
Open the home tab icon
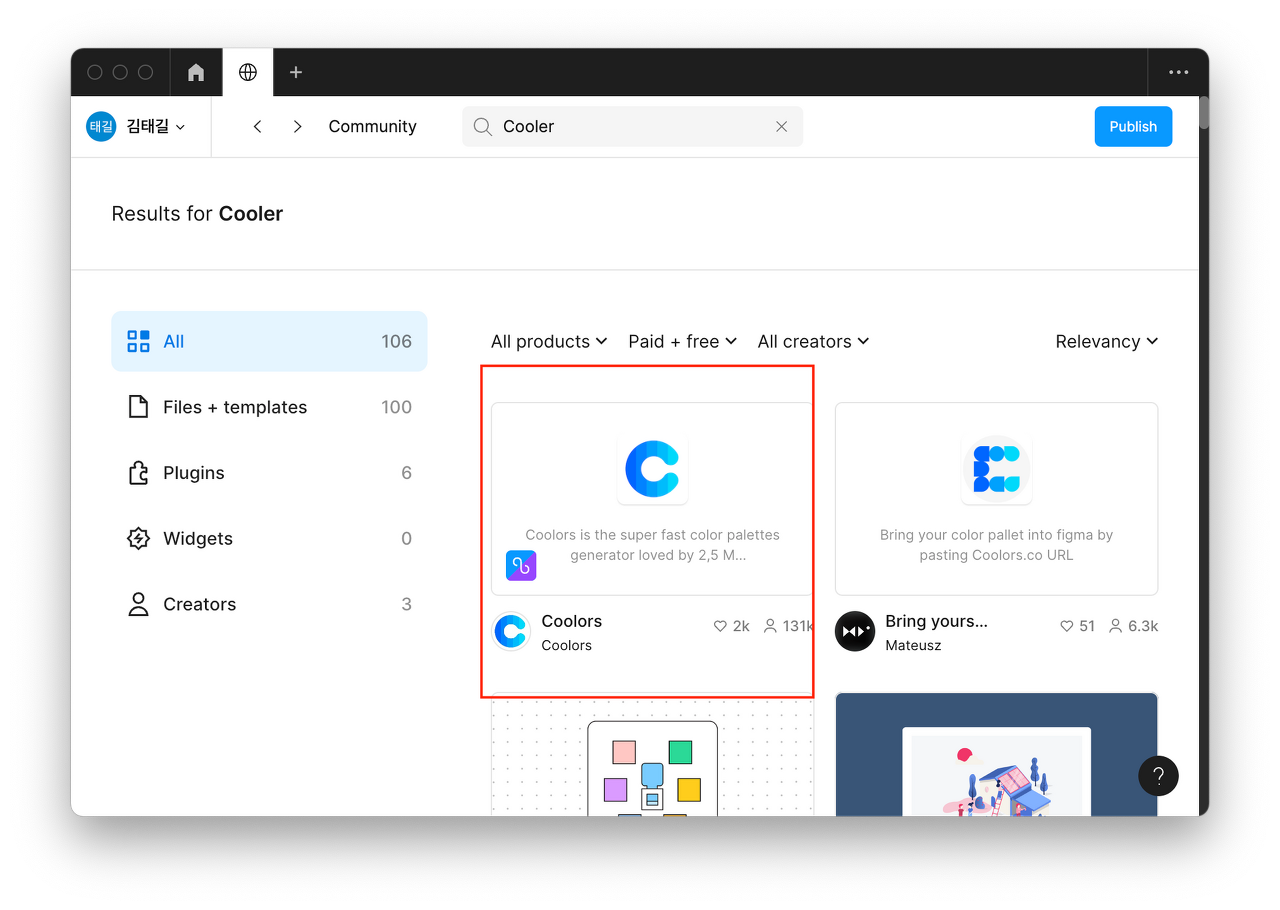pos(196,72)
